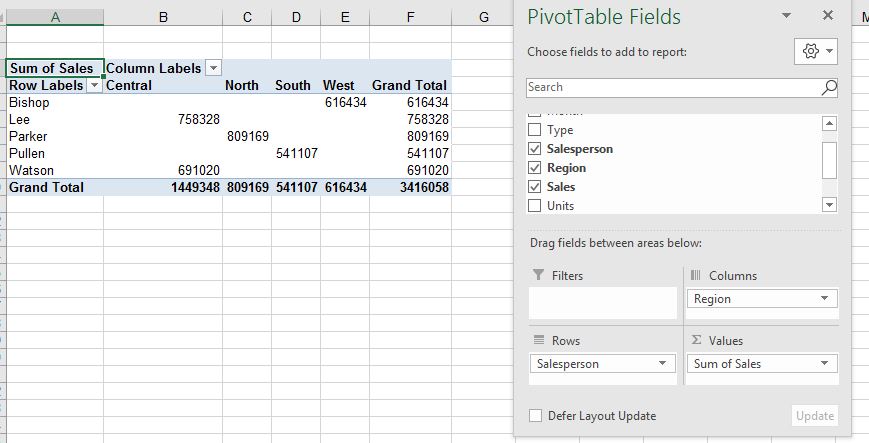Select the West column heading cell

coord(345,85)
